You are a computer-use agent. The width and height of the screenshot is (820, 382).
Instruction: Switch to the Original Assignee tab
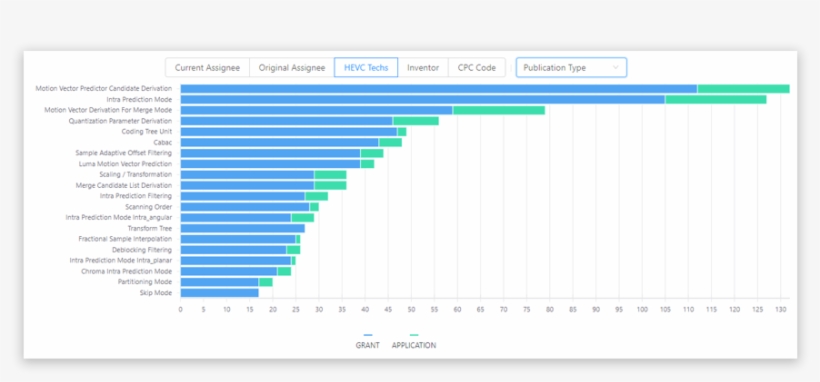(x=292, y=68)
